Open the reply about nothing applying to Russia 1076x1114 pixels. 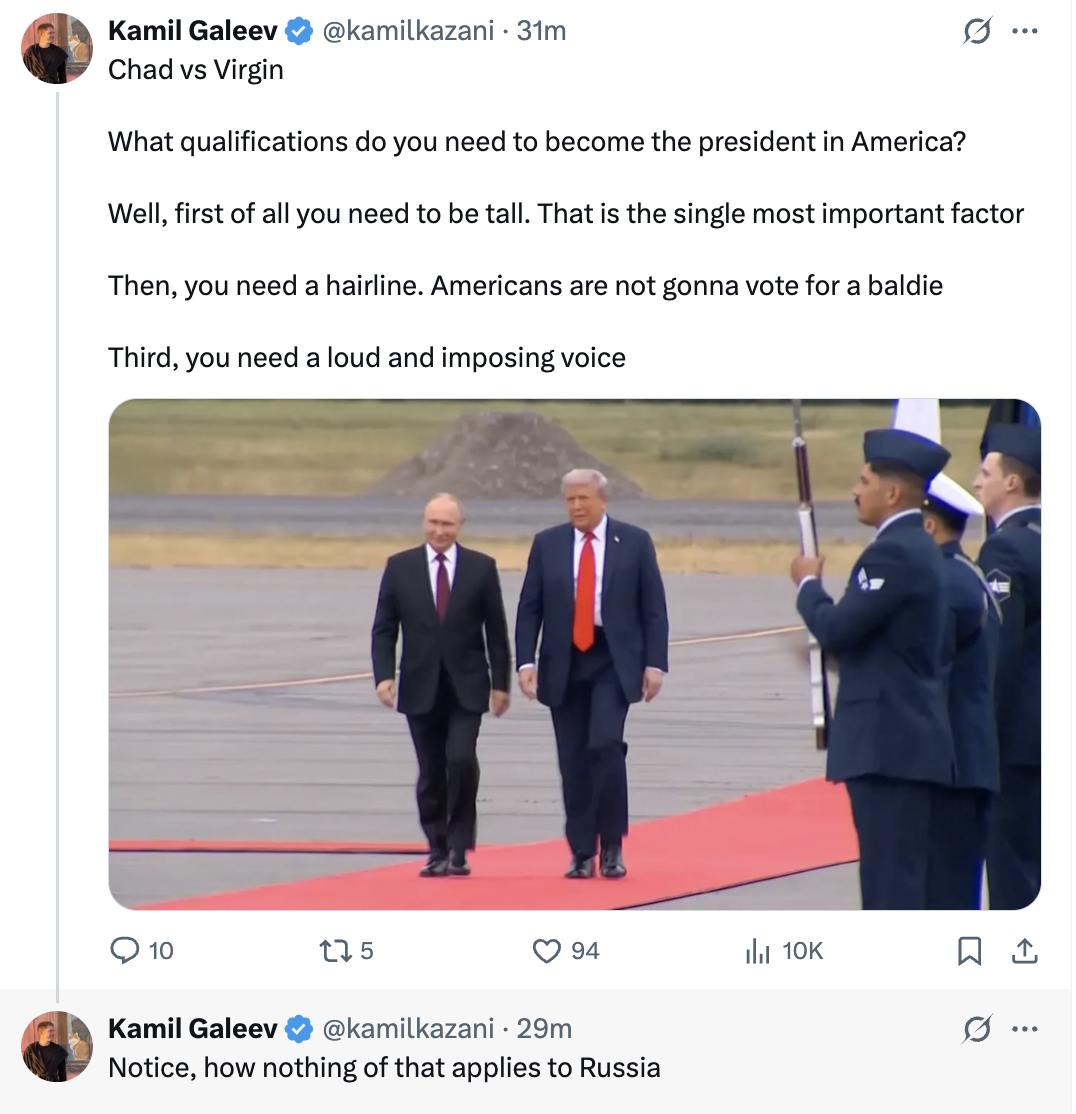coord(384,1068)
